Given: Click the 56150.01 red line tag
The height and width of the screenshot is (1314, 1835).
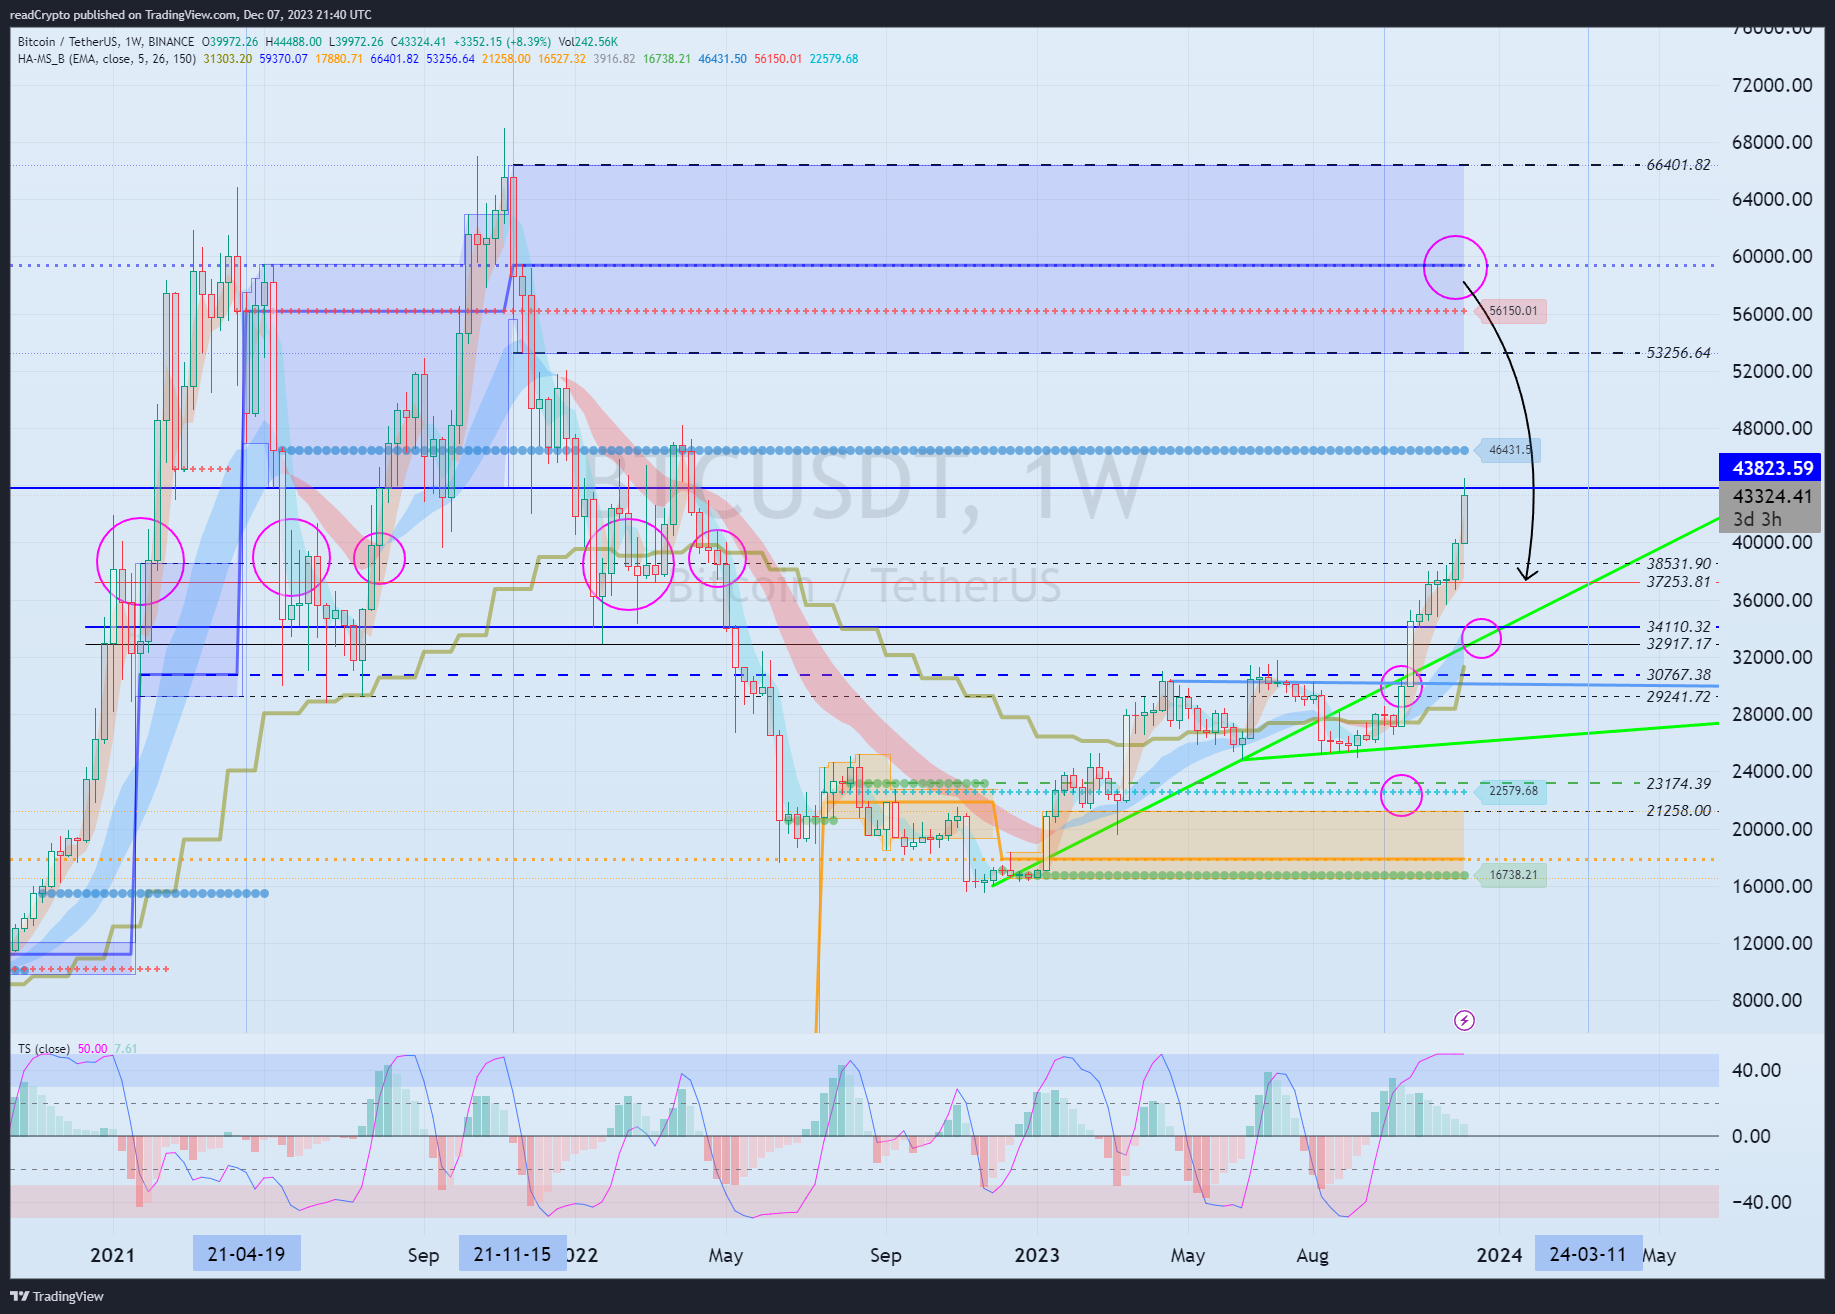Looking at the screenshot, I should (x=1513, y=311).
